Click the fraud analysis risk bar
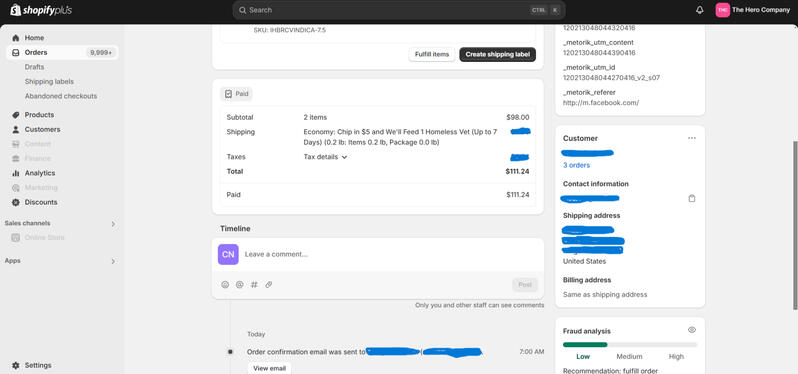The width and height of the screenshot is (798, 374). pos(630,345)
